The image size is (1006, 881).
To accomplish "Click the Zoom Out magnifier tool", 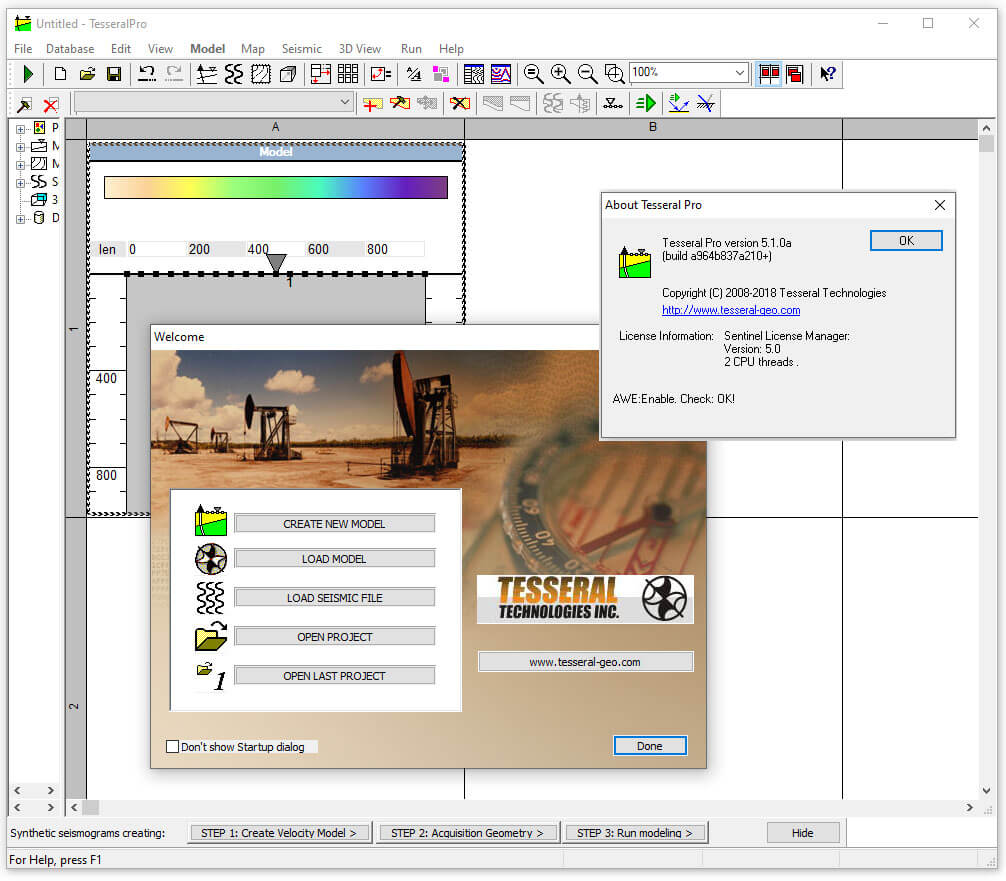I will click(x=587, y=73).
